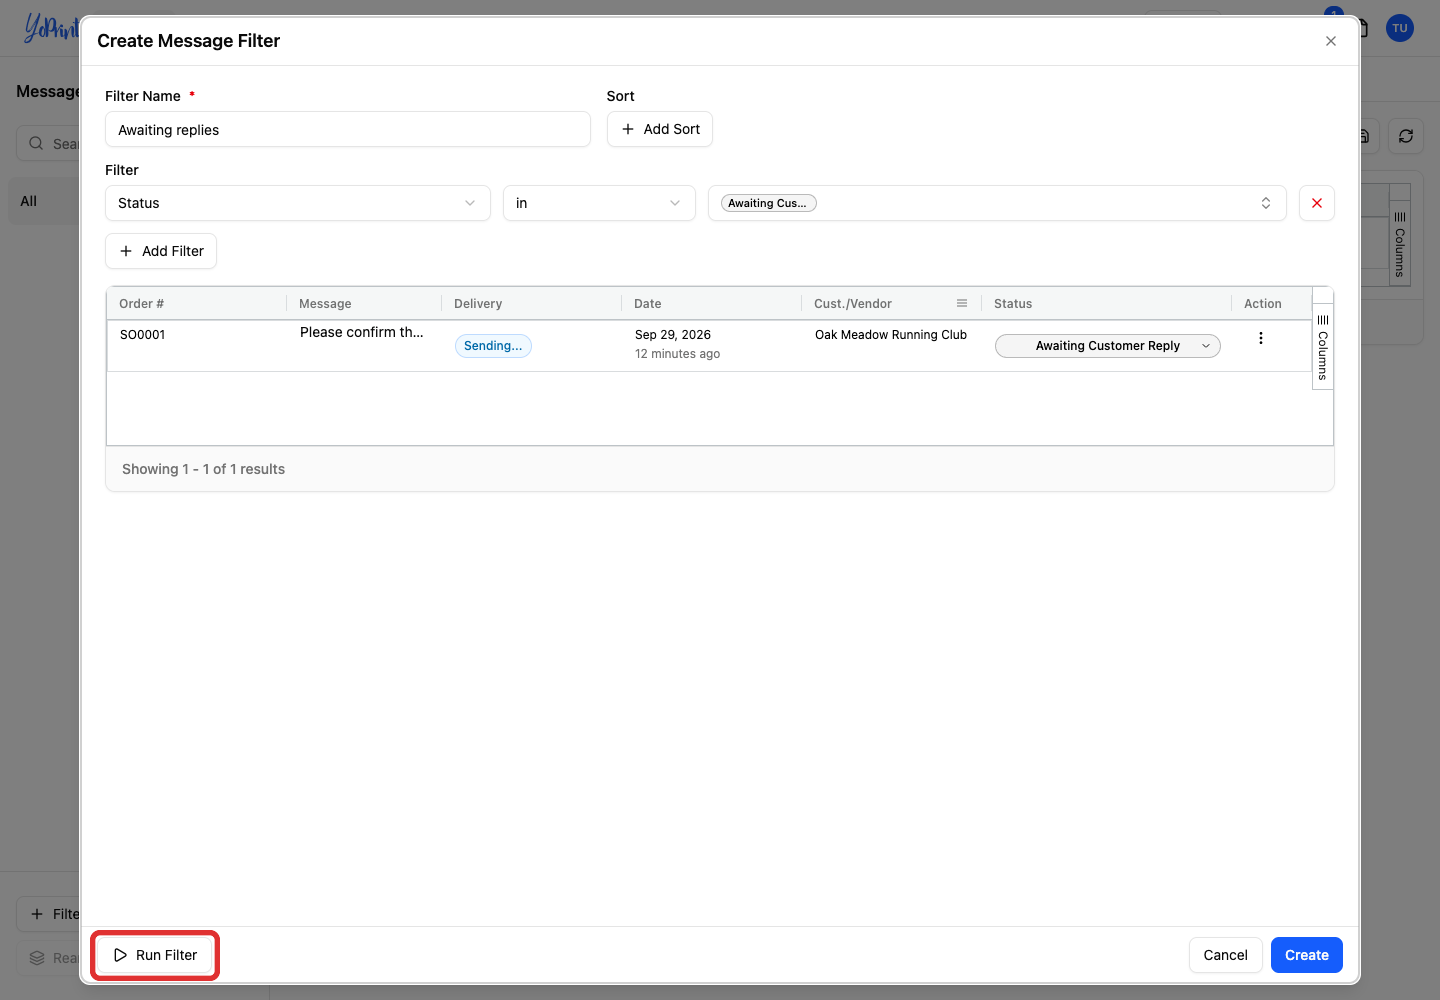Cancel the filter creation

pos(1225,955)
